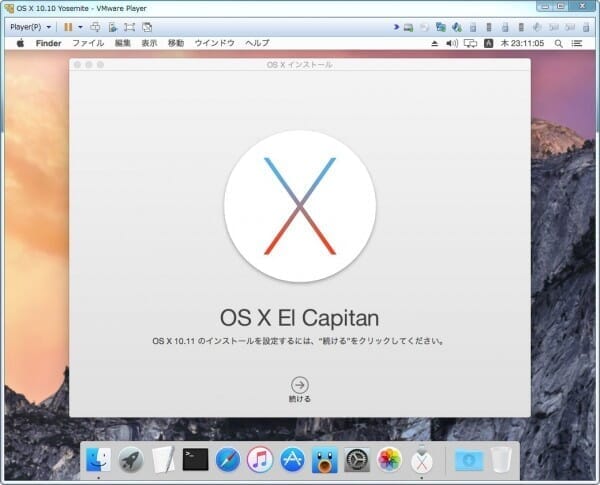Open Finder from the dock
Image resolution: width=600 pixels, height=485 pixels.
click(x=98, y=459)
